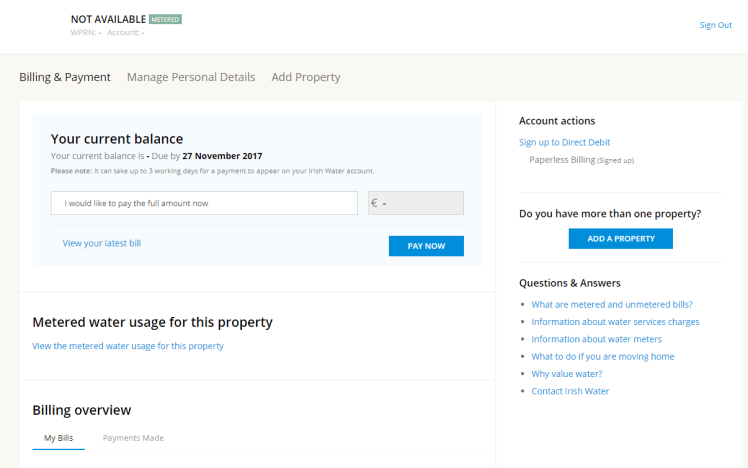Open the View your latest bill link
Screen dimensions: 748x468
[101, 243]
